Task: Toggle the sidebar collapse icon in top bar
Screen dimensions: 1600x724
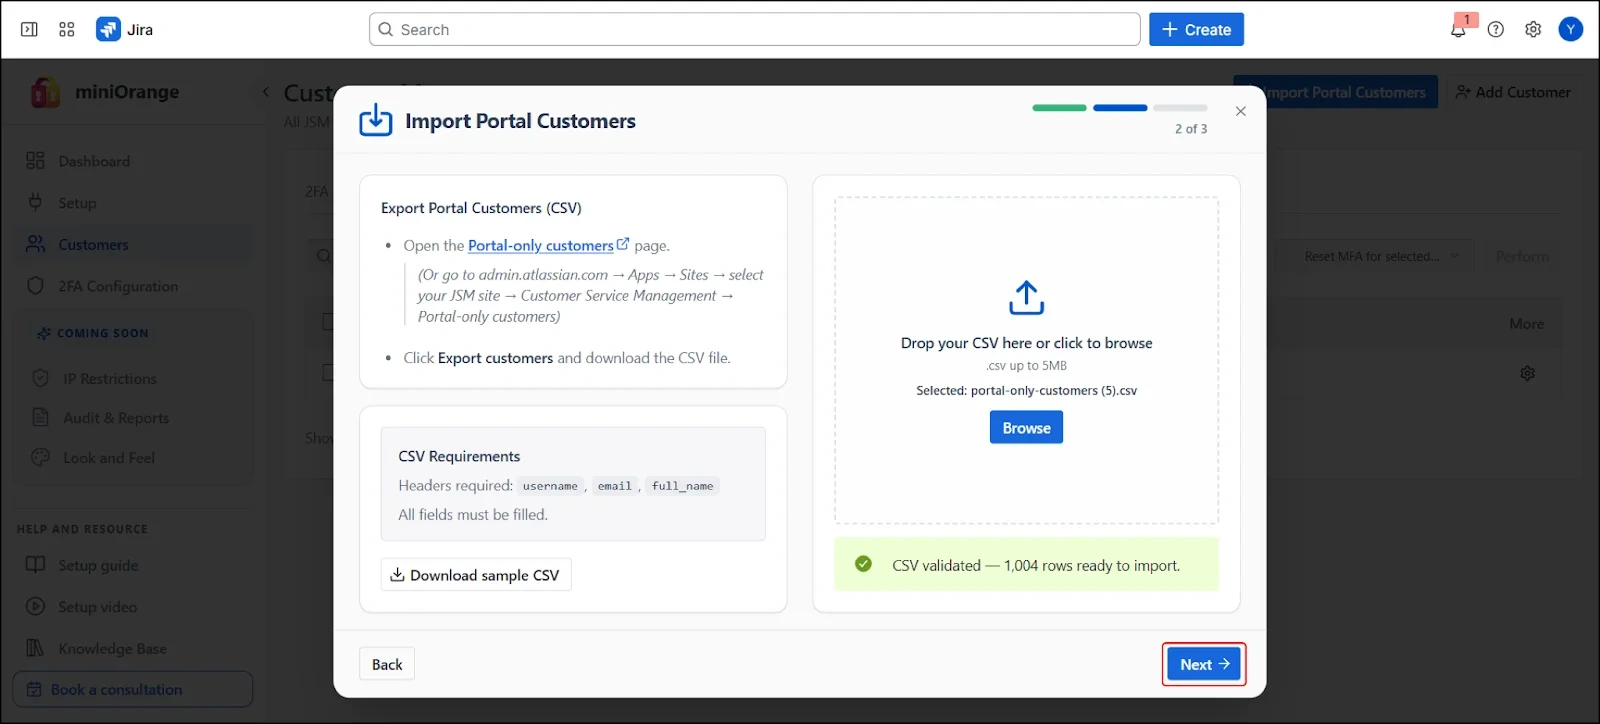Action: [29, 30]
